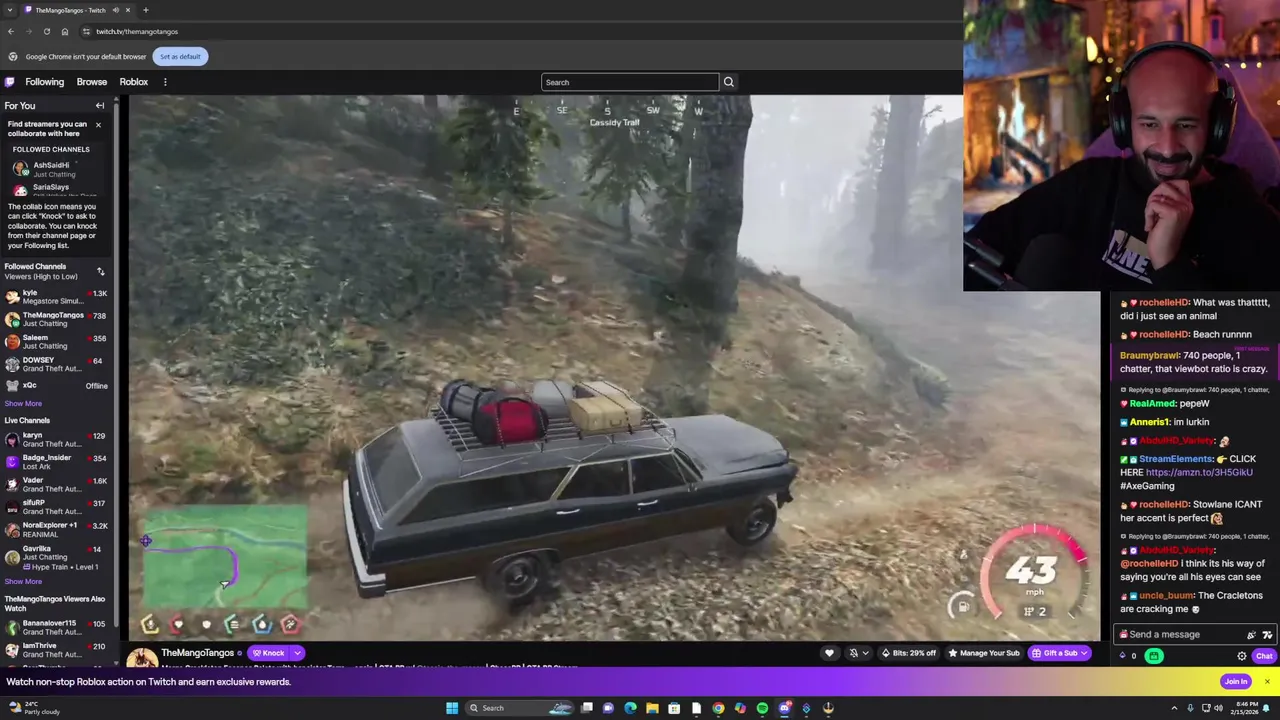Collapse the For You sidebar

[x=100, y=105]
